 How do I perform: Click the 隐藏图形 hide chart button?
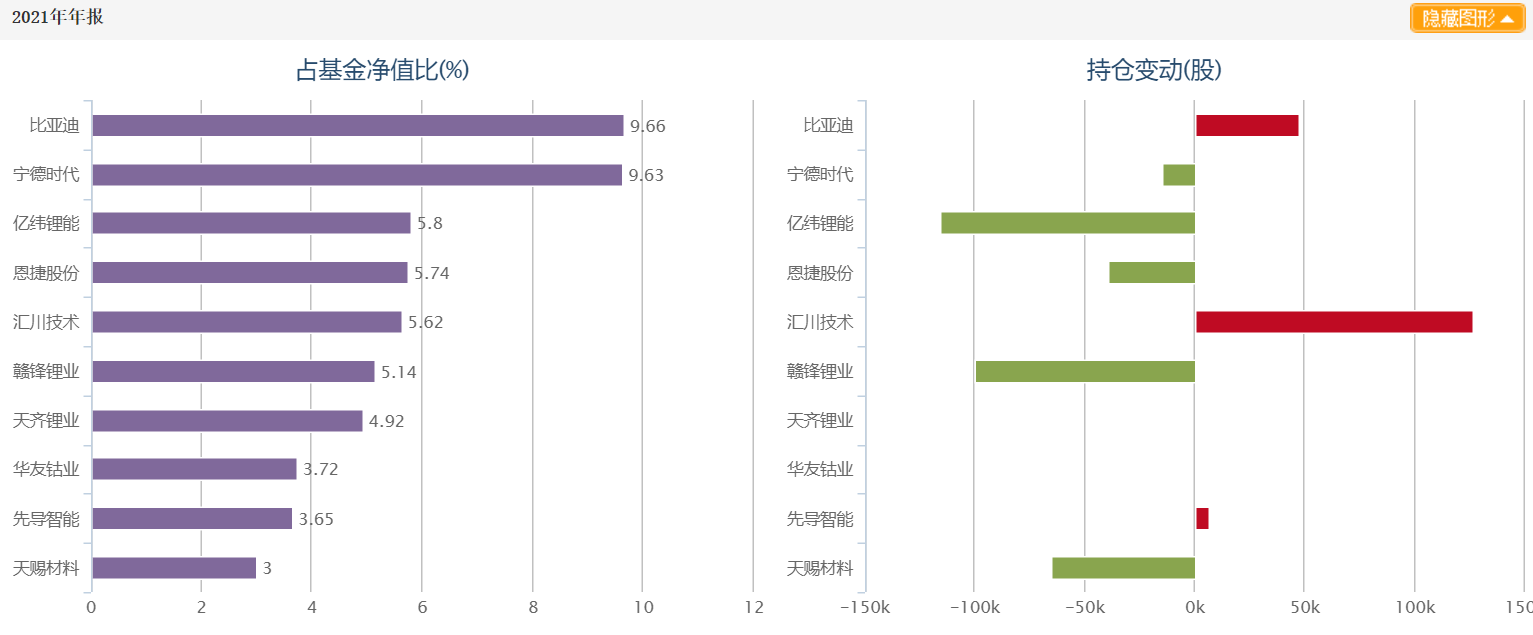(x=1458, y=18)
